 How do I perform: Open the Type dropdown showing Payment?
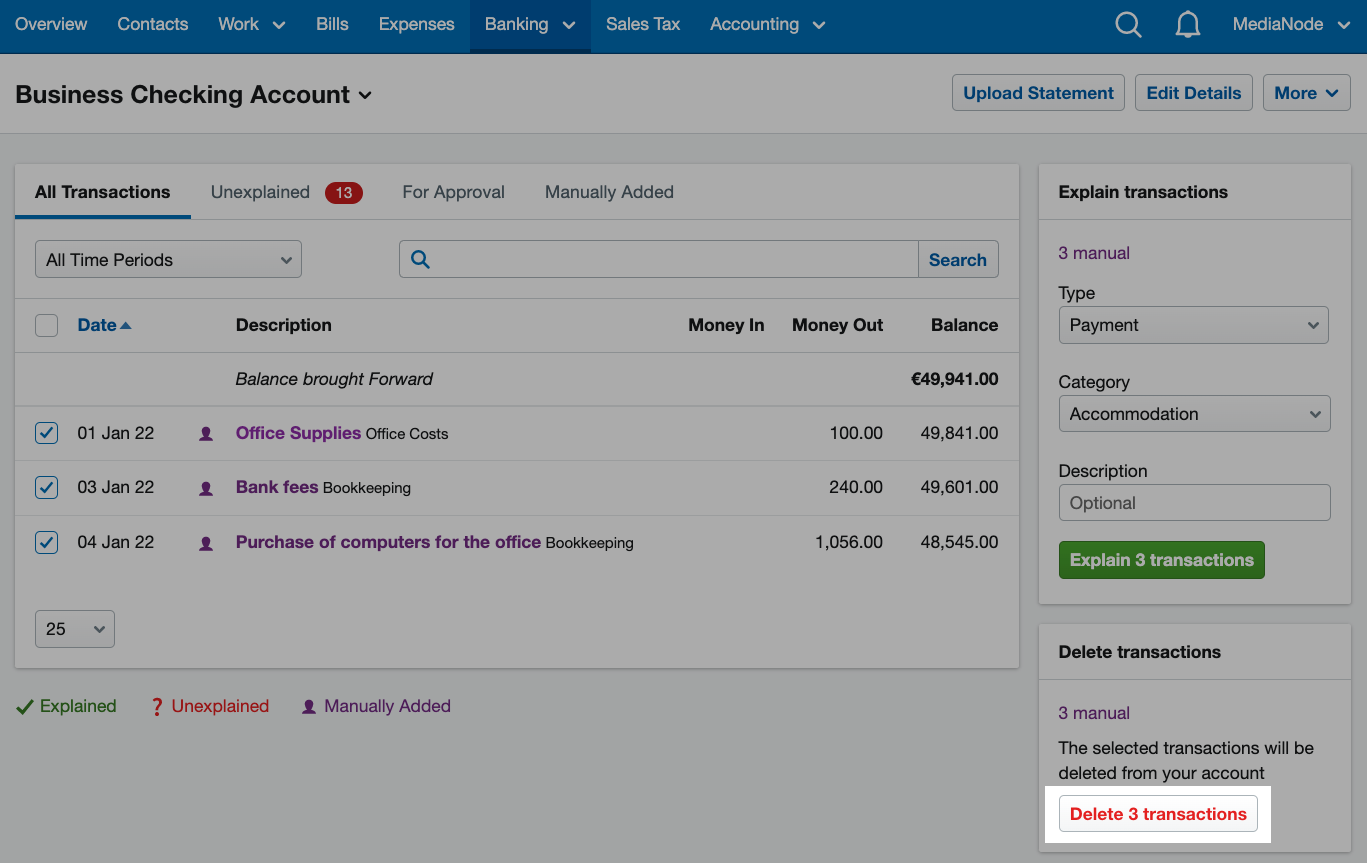click(x=1193, y=325)
